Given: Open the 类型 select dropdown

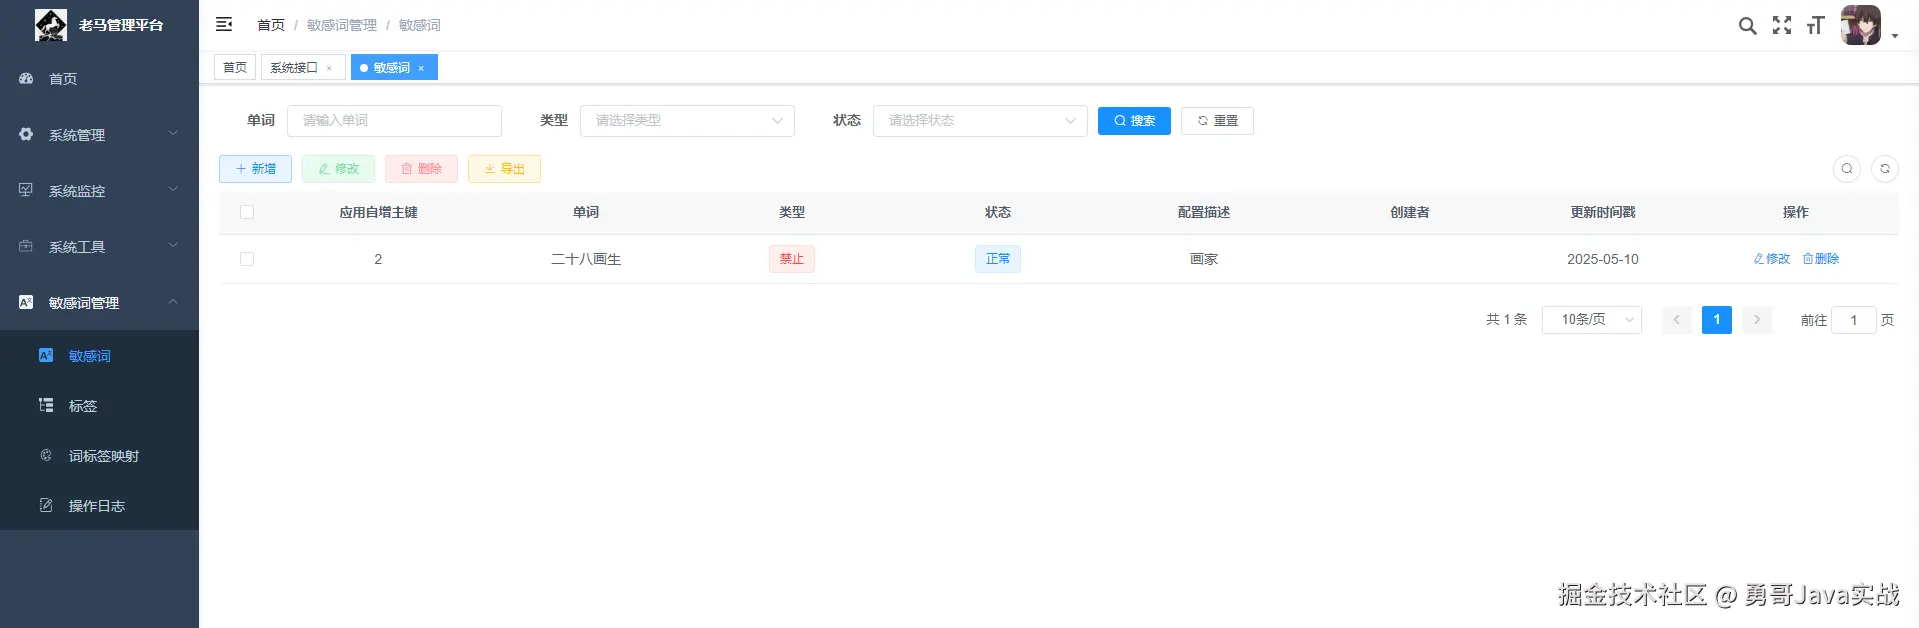Looking at the screenshot, I should [x=687, y=121].
